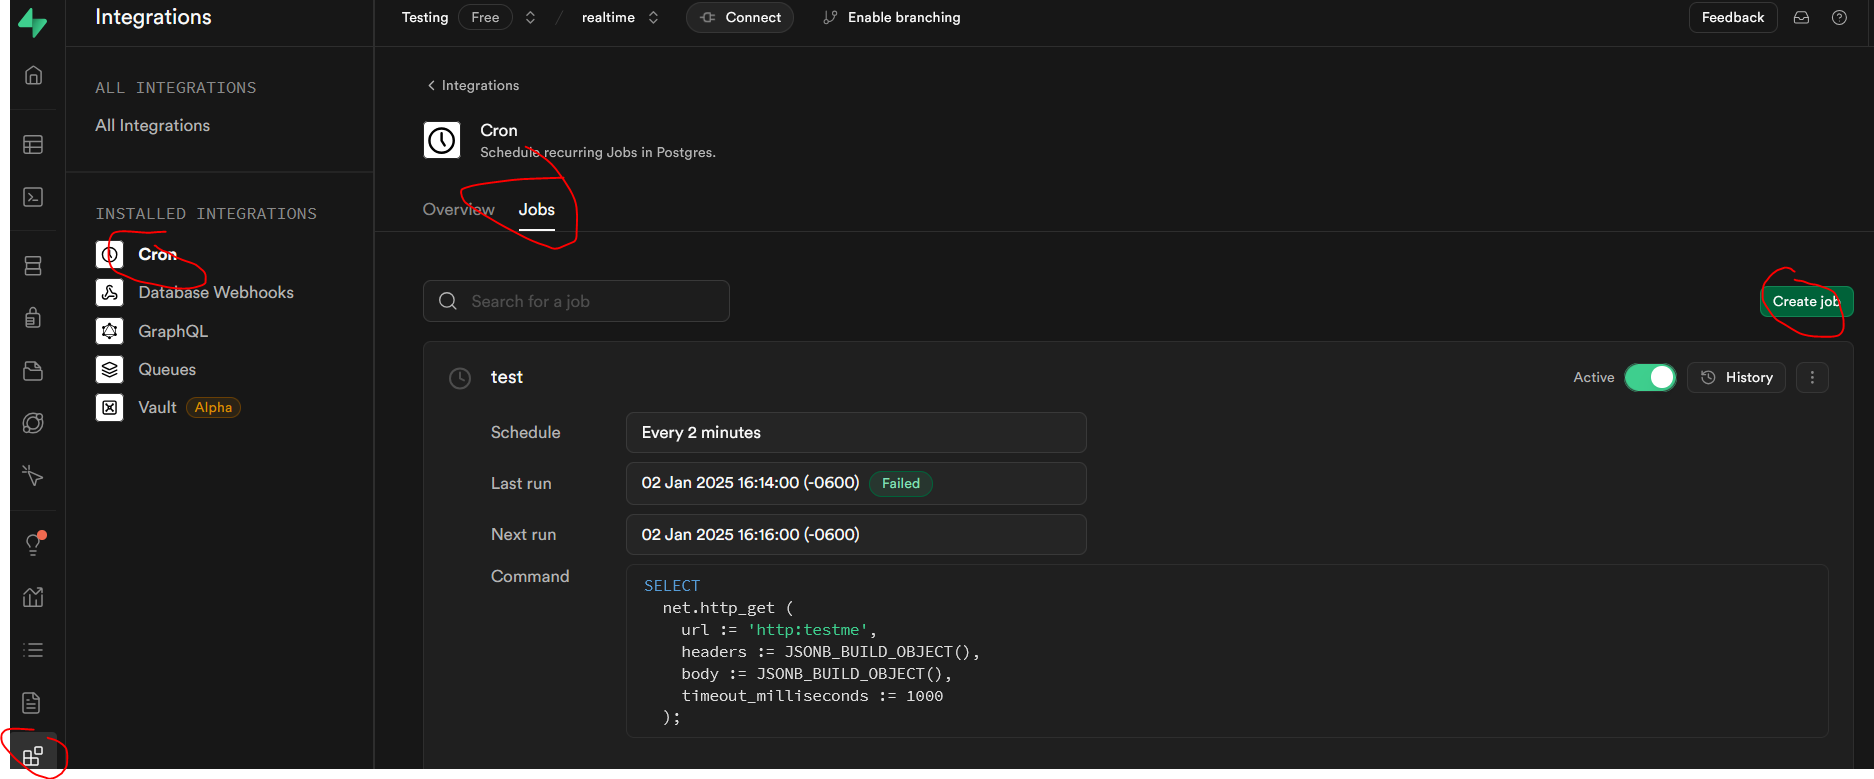Open the Realtime cursor sidebar icon
The image size is (1874, 779).
pyautogui.click(x=33, y=476)
